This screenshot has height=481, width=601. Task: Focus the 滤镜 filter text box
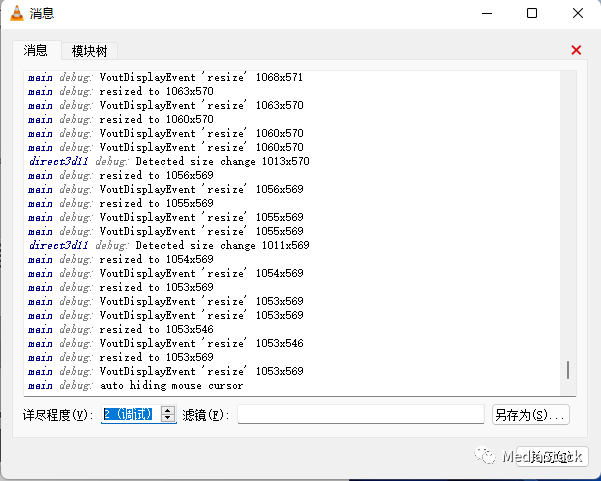tap(360, 414)
